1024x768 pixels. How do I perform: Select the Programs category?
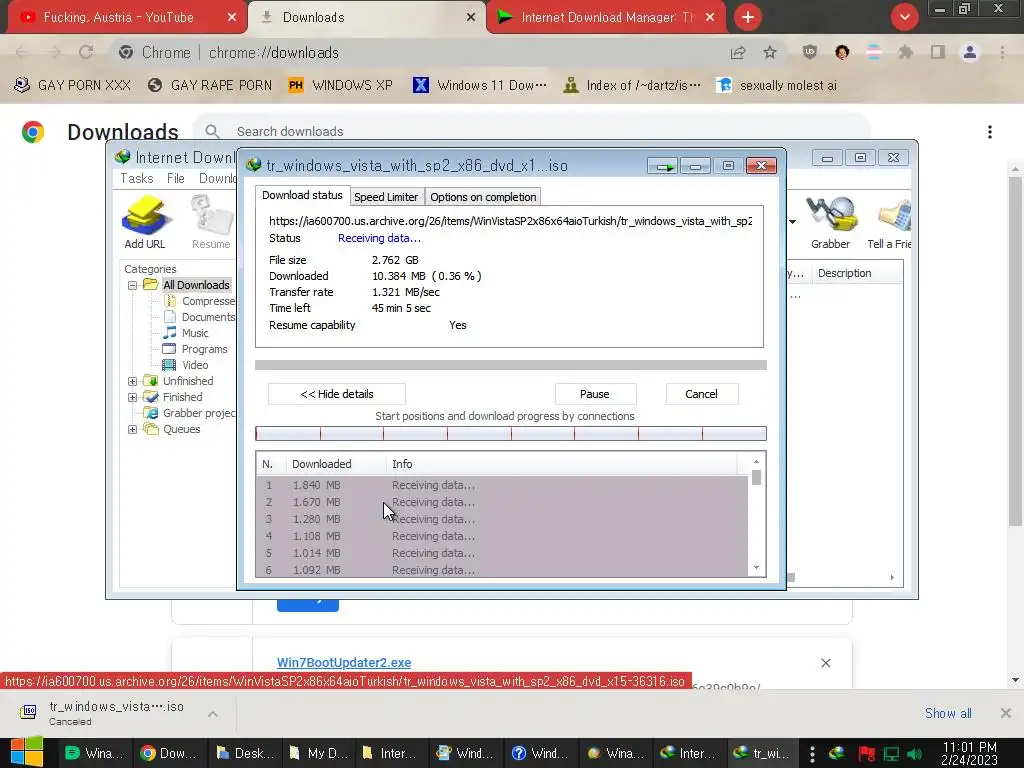pyautogui.click(x=204, y=349)
